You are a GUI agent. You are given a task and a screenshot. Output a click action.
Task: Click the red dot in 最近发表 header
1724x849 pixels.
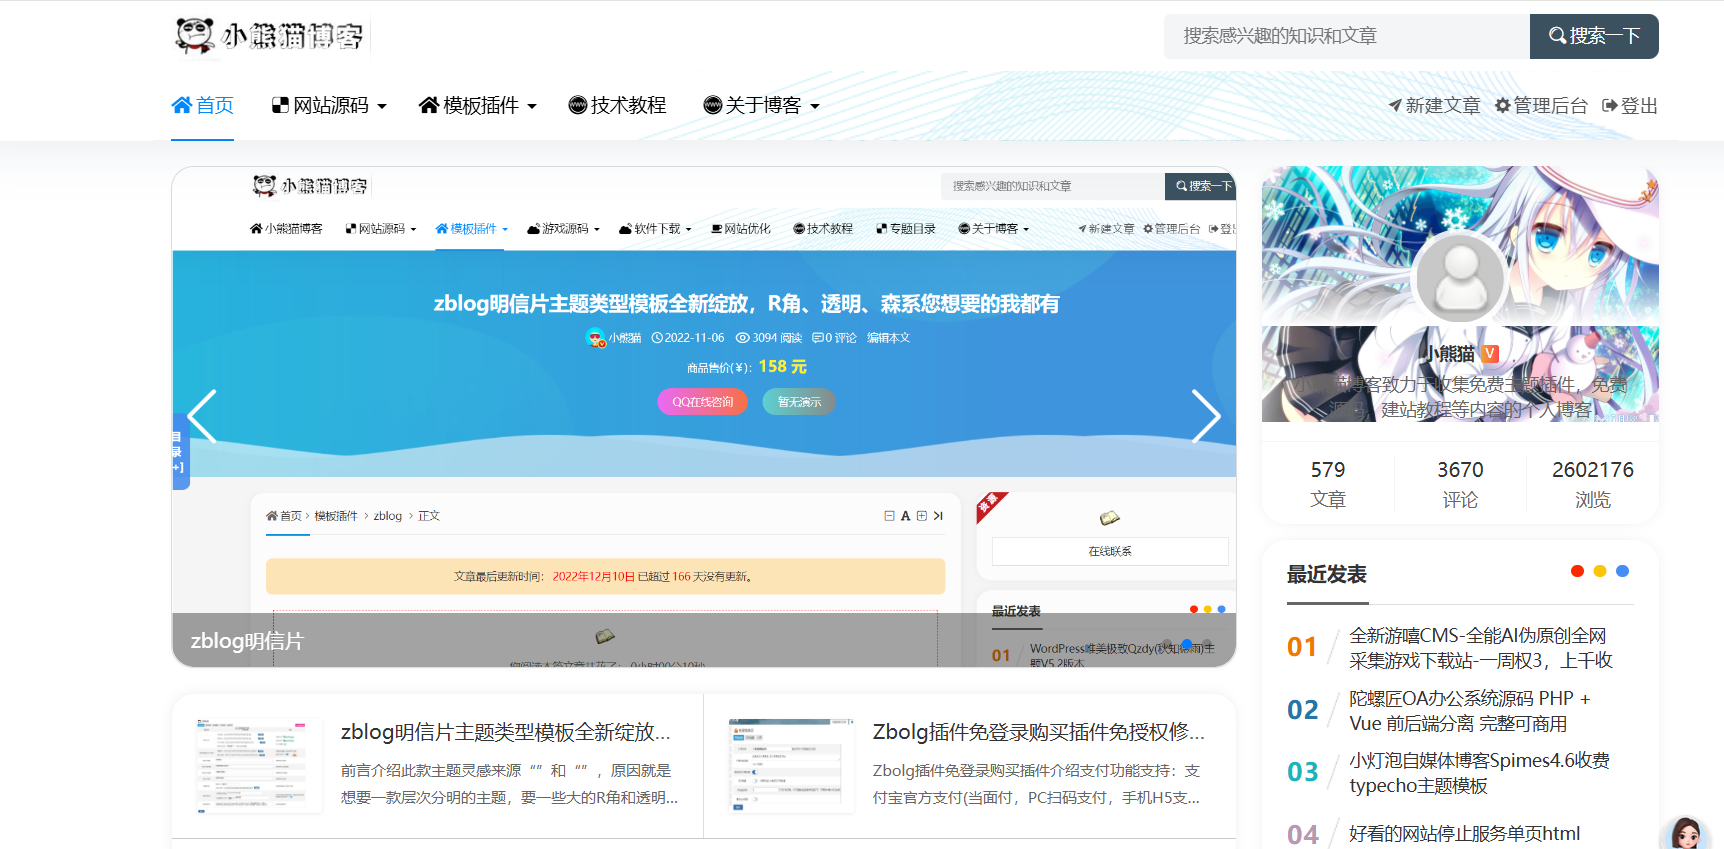click(1577, 571)
